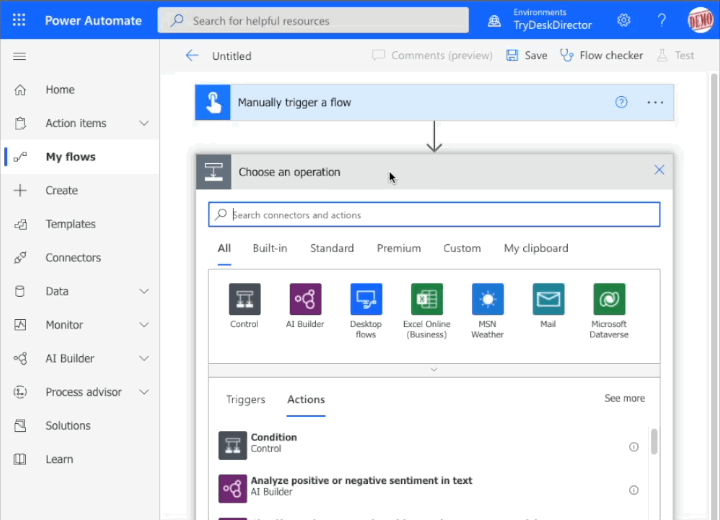Screen dimensions: 720x520
Task: Go back with the left arrow icon
Action: pyautogui.click(x=192, y=56)
